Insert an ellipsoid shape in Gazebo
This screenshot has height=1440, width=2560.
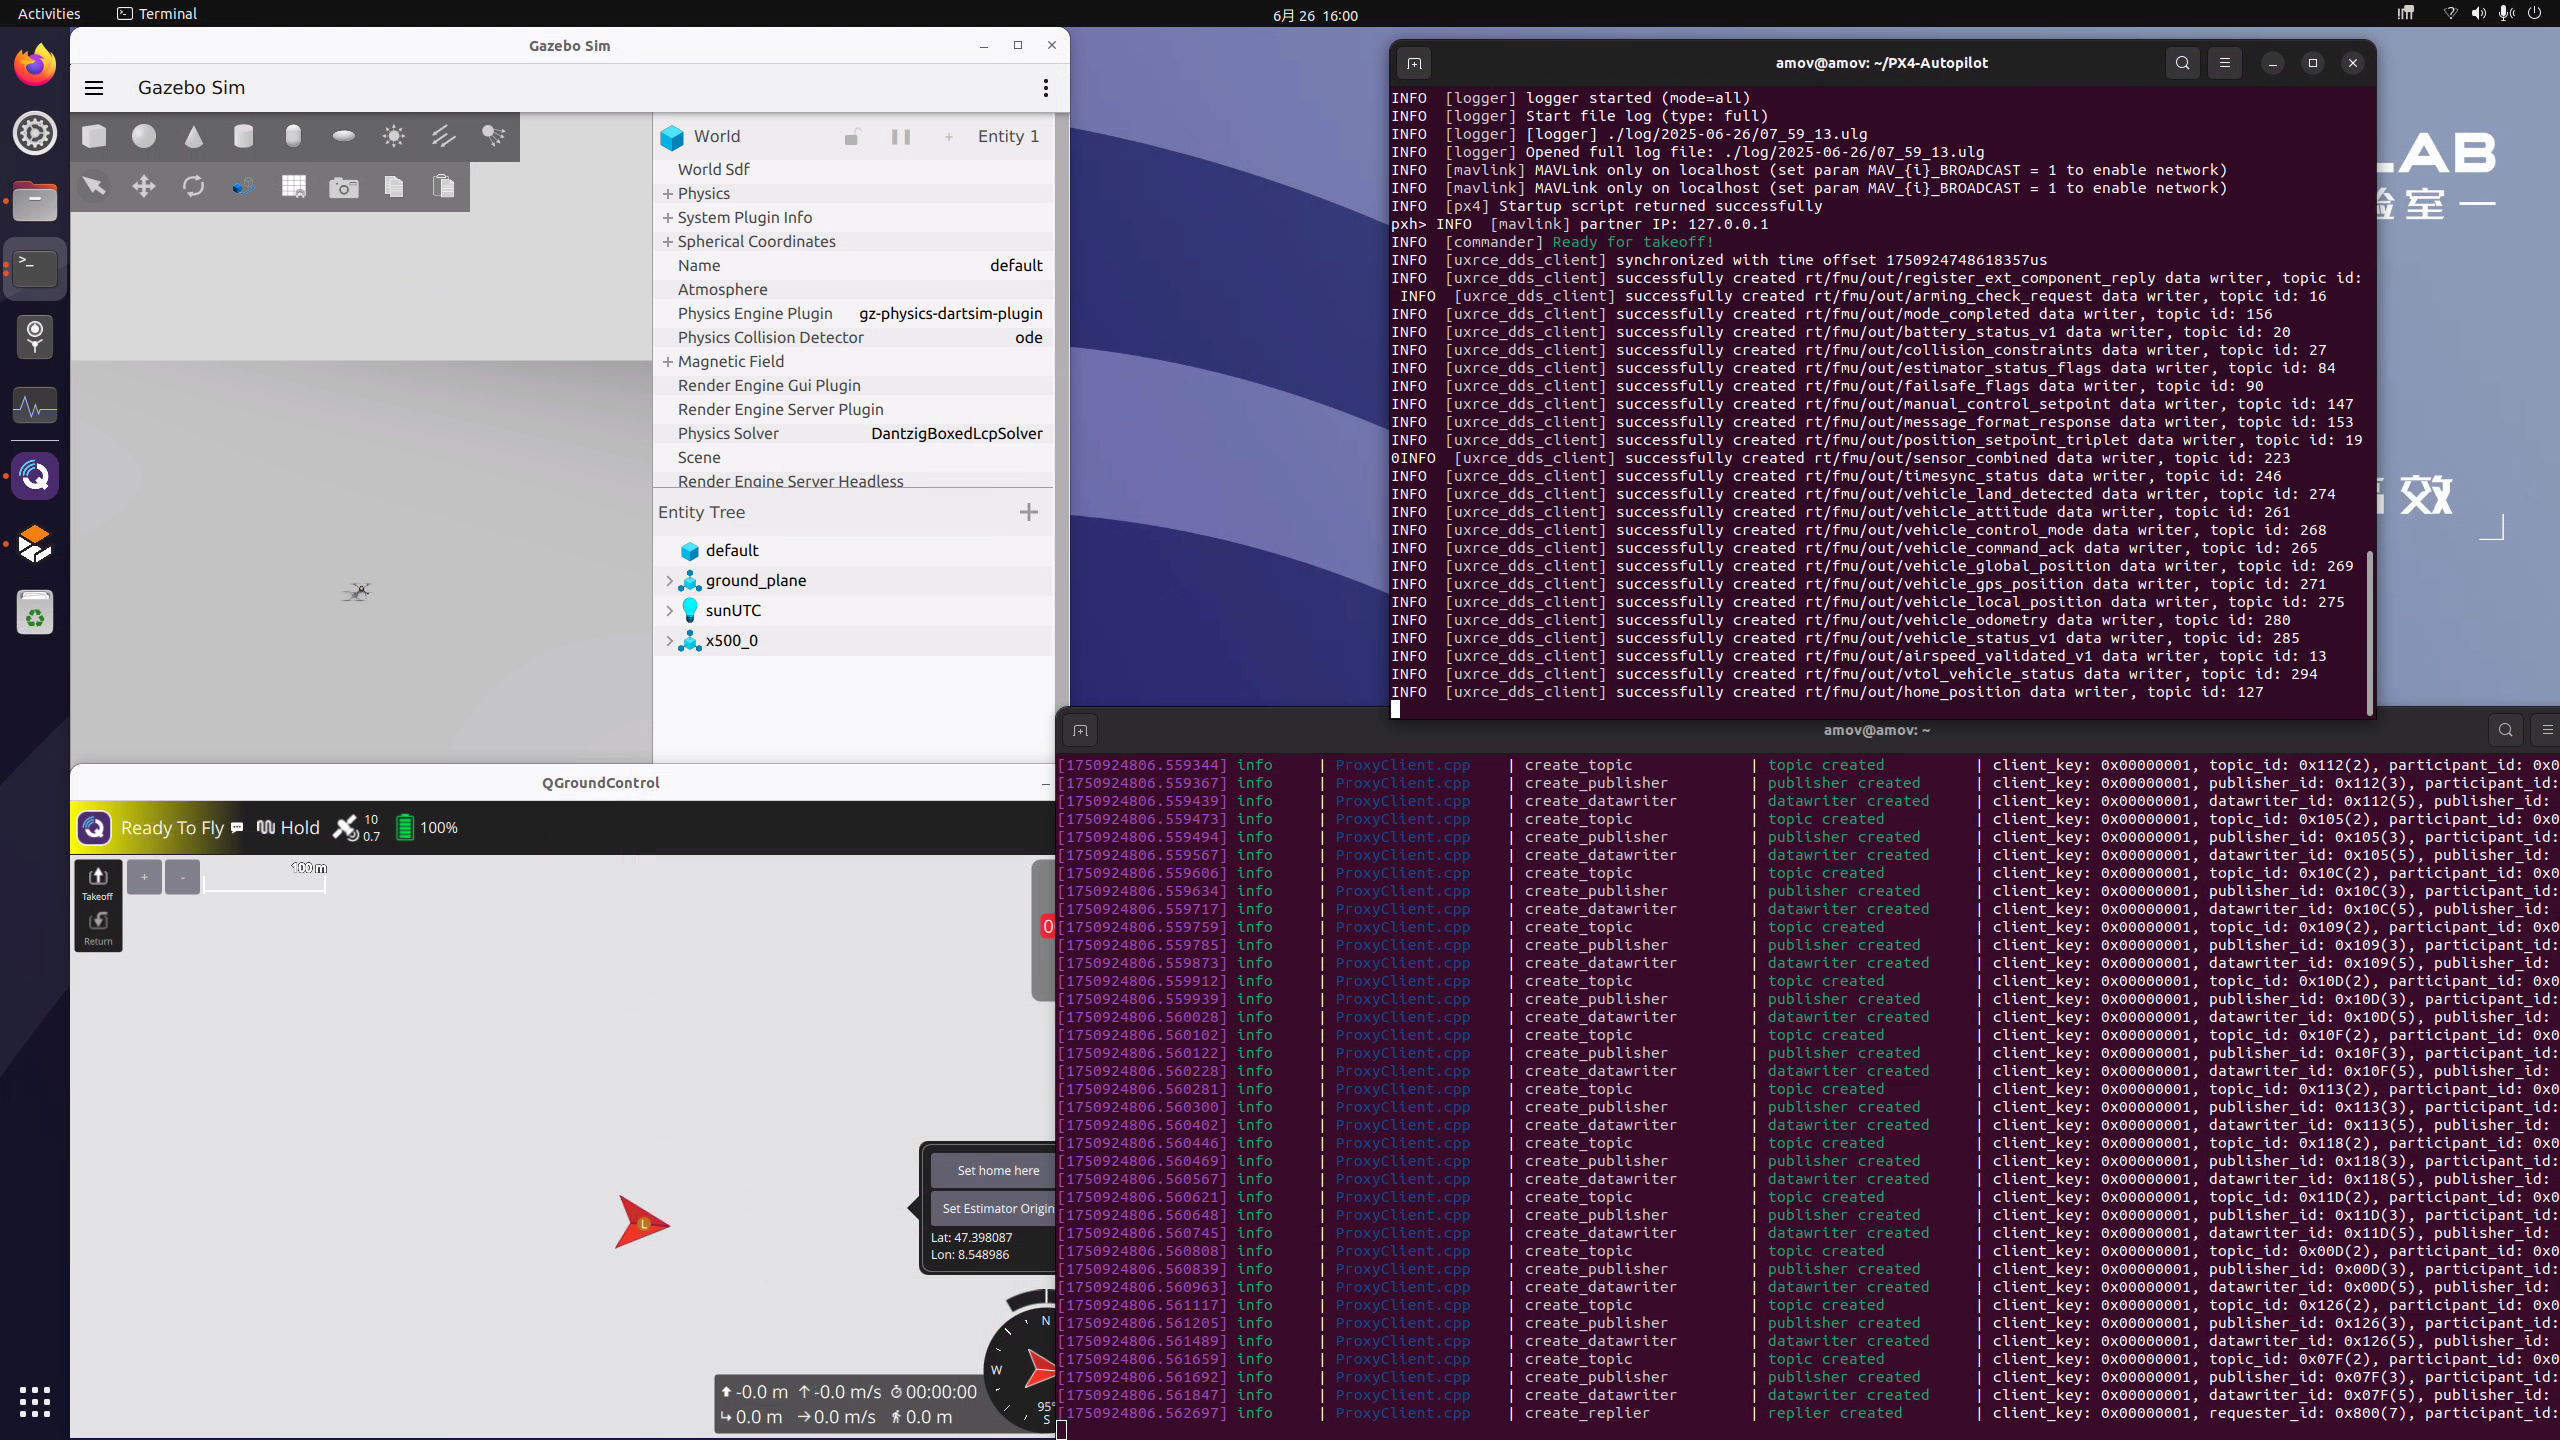tap(343, 136)
